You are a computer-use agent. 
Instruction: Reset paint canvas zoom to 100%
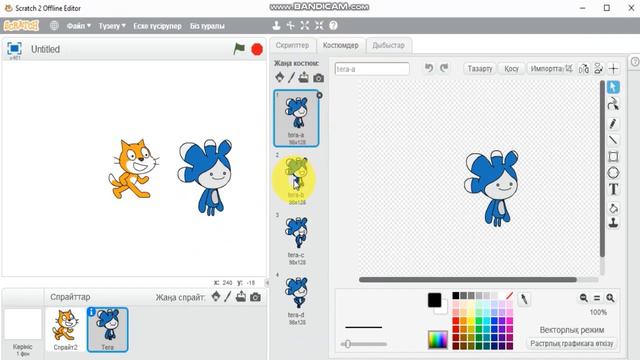[597, 298]
